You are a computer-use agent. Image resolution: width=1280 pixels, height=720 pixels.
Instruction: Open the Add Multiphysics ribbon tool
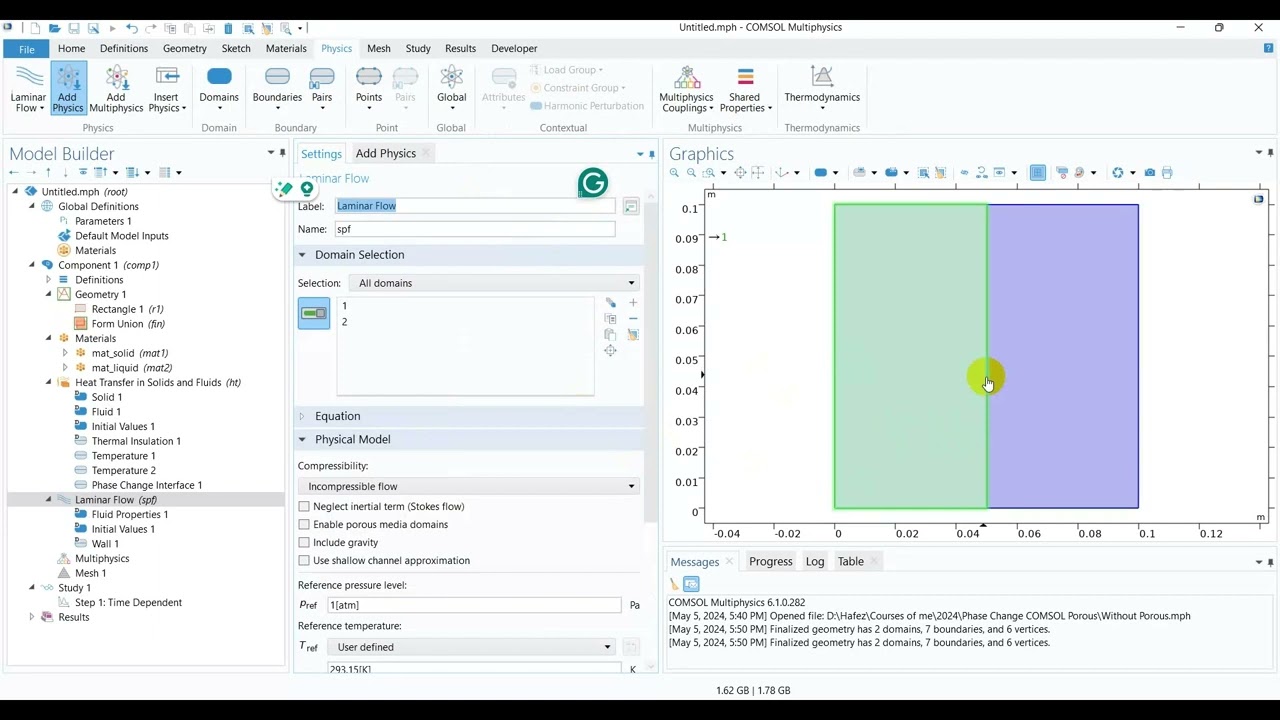pyautogui.click(x=116, y=89)
